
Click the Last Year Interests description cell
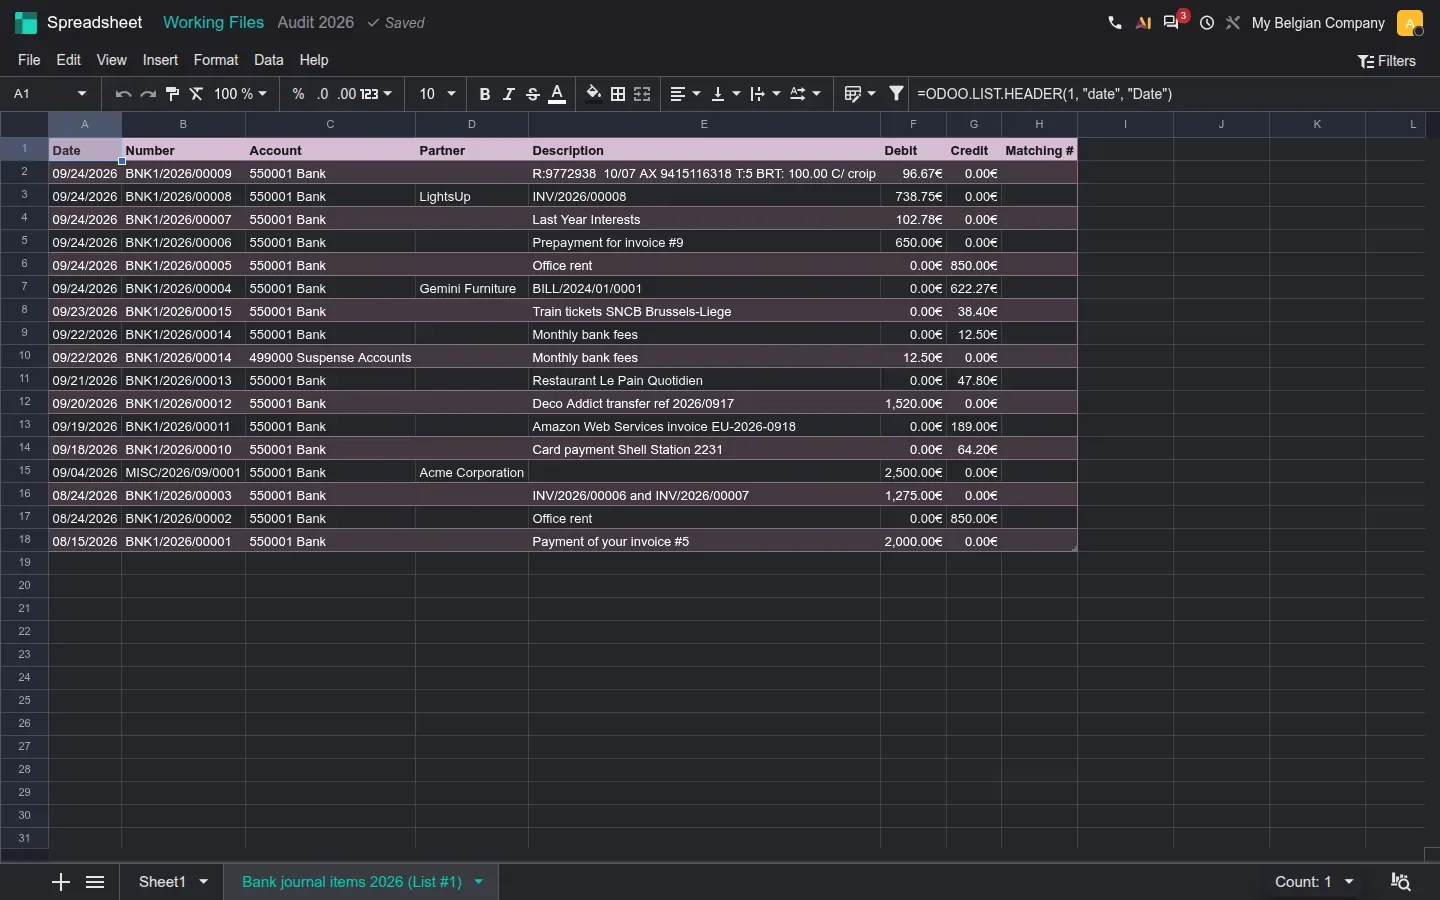[x=704, y=219]
